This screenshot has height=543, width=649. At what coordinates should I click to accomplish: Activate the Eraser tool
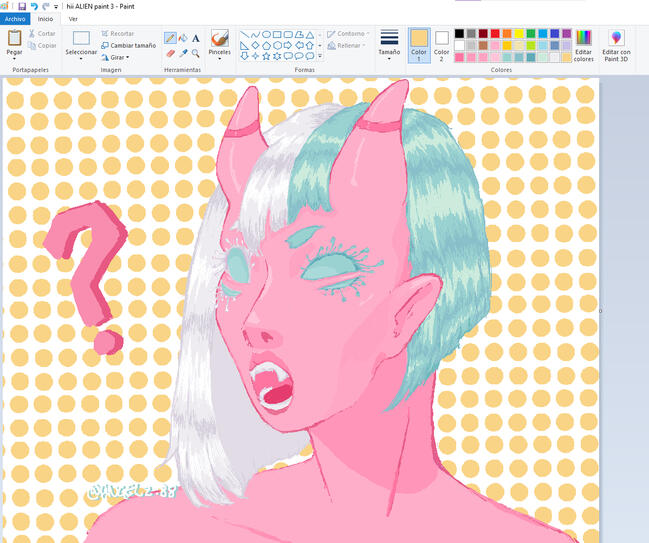170,53
